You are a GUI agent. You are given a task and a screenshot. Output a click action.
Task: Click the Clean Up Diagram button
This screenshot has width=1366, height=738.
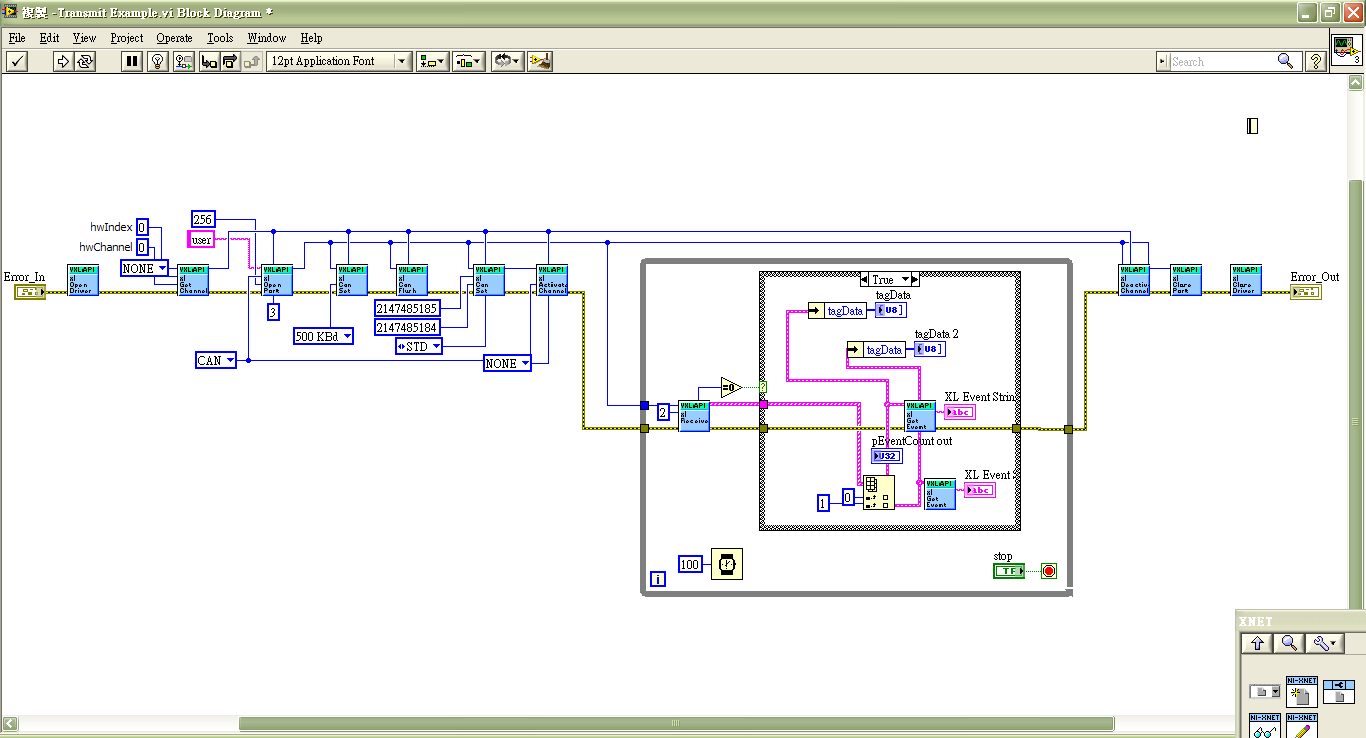coord(540,61)
